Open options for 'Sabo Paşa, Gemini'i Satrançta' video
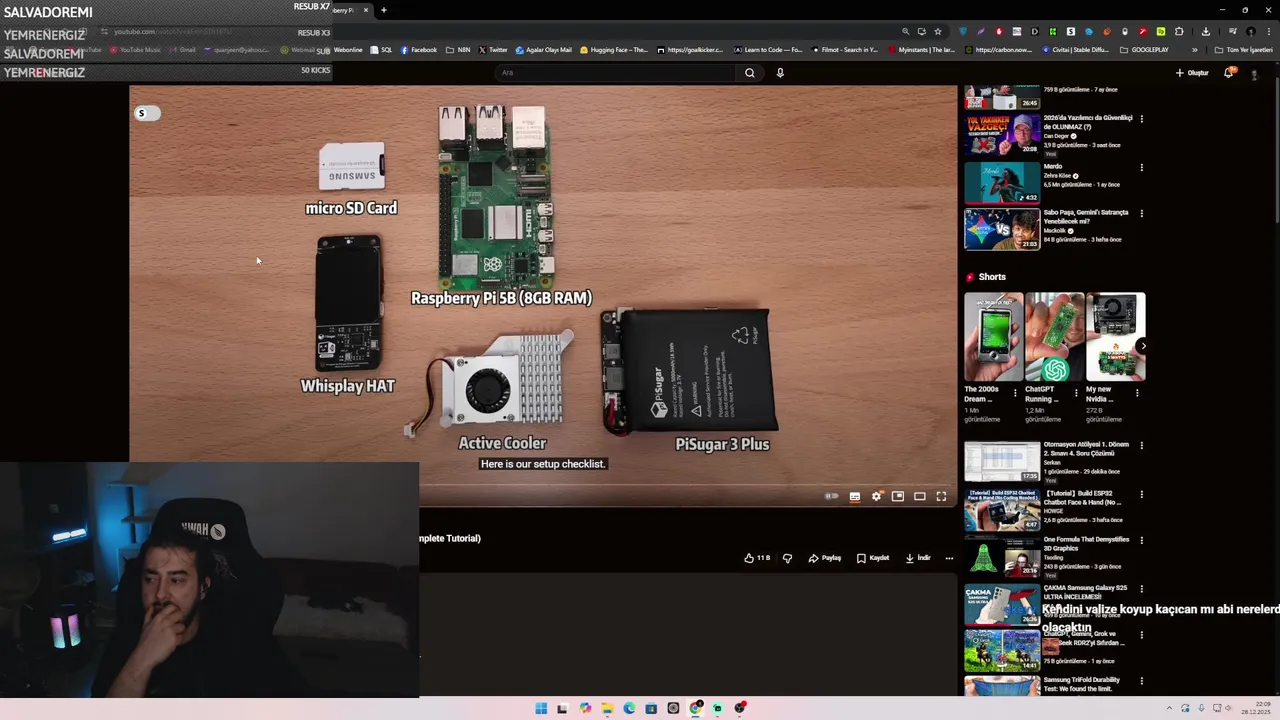 tap(1141, 214)
